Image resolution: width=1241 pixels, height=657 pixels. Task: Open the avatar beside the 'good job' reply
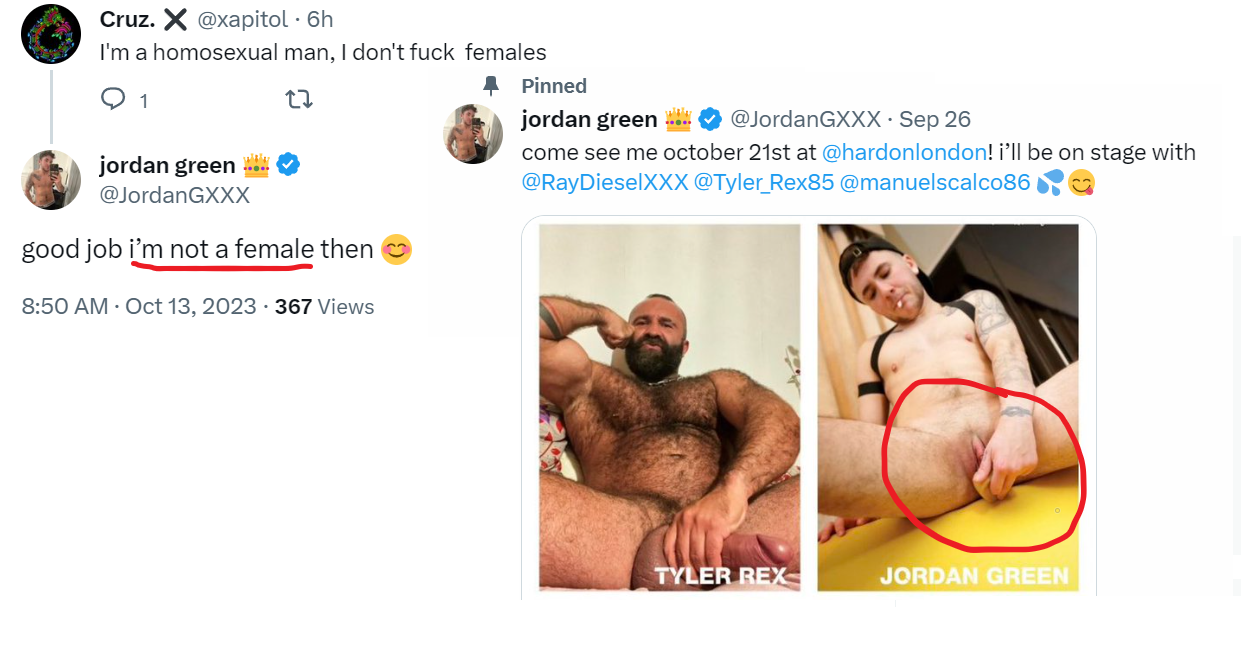(x=50, y=180)
